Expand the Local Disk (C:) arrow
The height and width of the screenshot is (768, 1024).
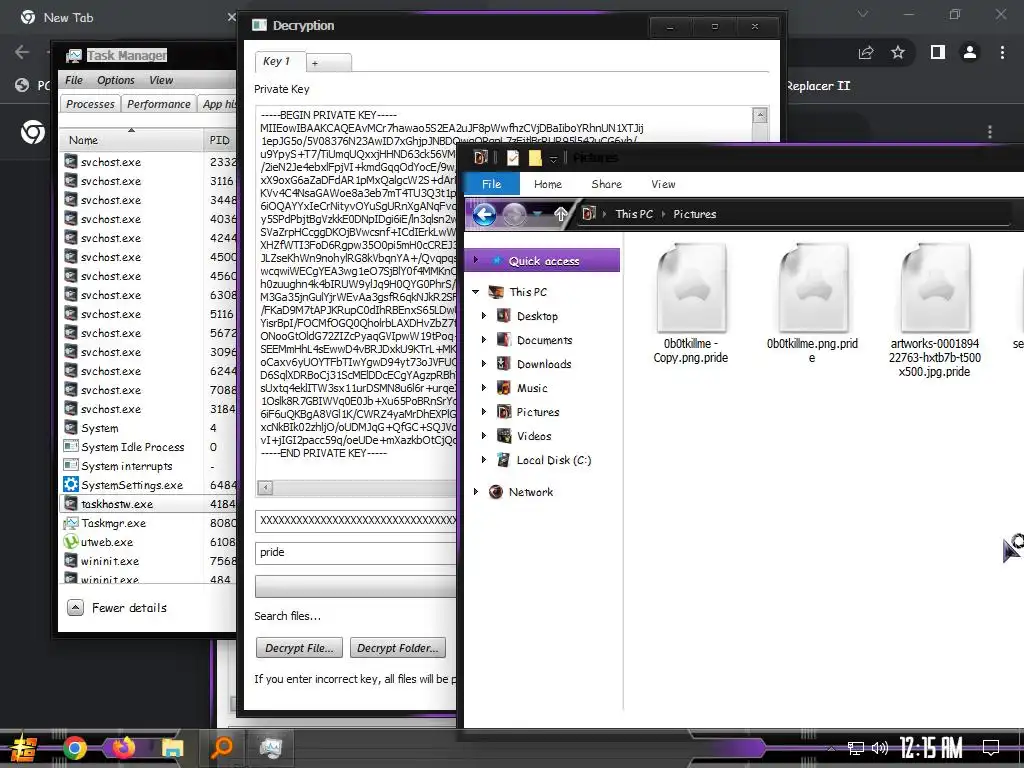point(484,460)
